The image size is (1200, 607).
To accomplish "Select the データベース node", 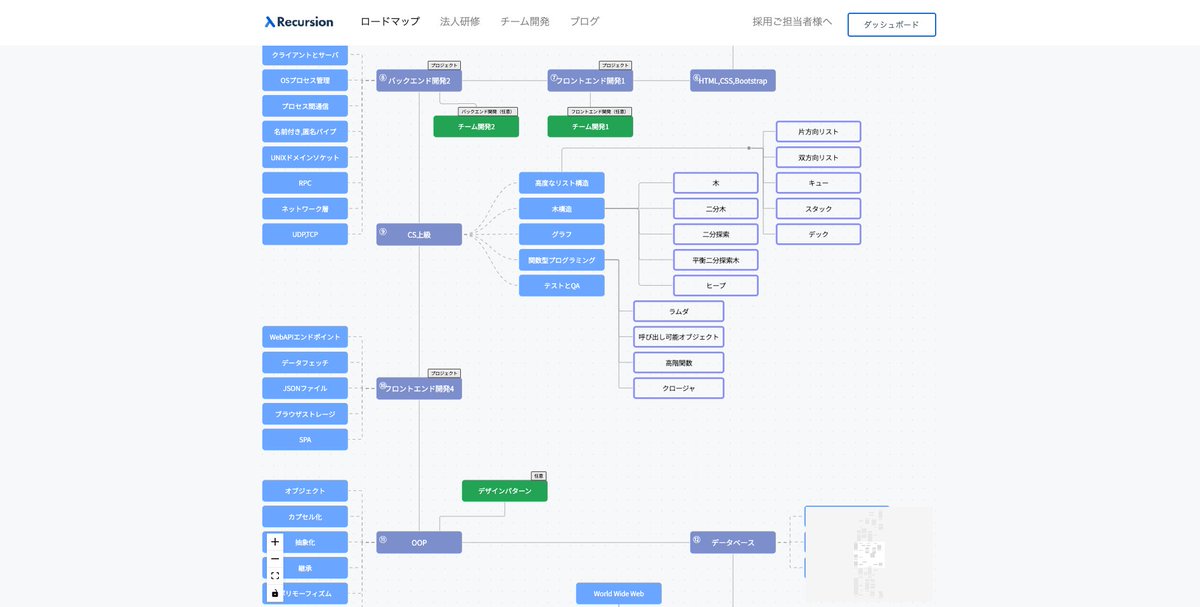I will tap(733, 543).
